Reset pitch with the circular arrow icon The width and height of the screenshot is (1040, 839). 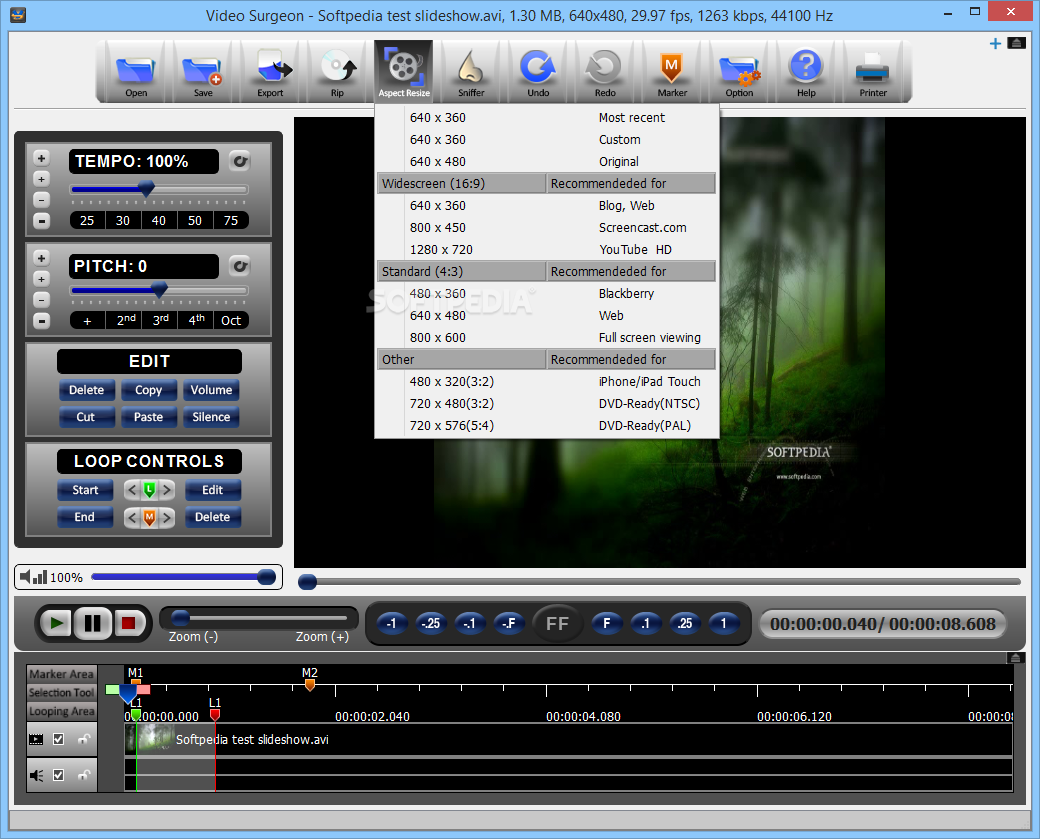[x=239, y=266]
